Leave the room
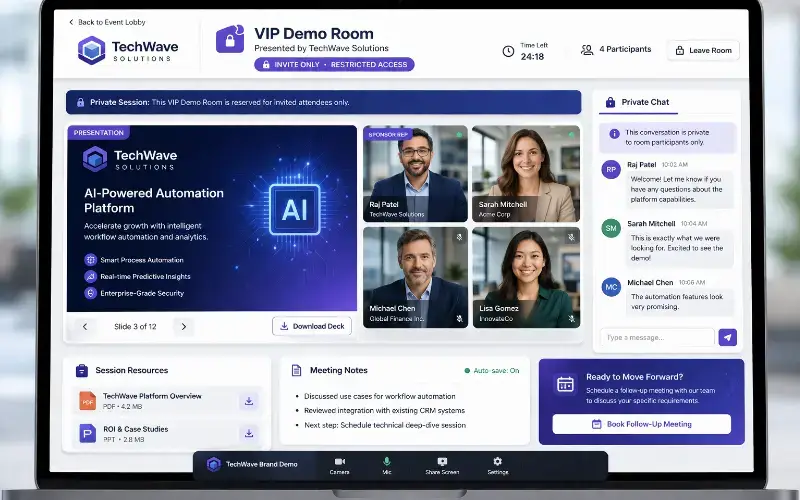Image resolution: width=800 pixels, height=500 pixels. point(703,50)
